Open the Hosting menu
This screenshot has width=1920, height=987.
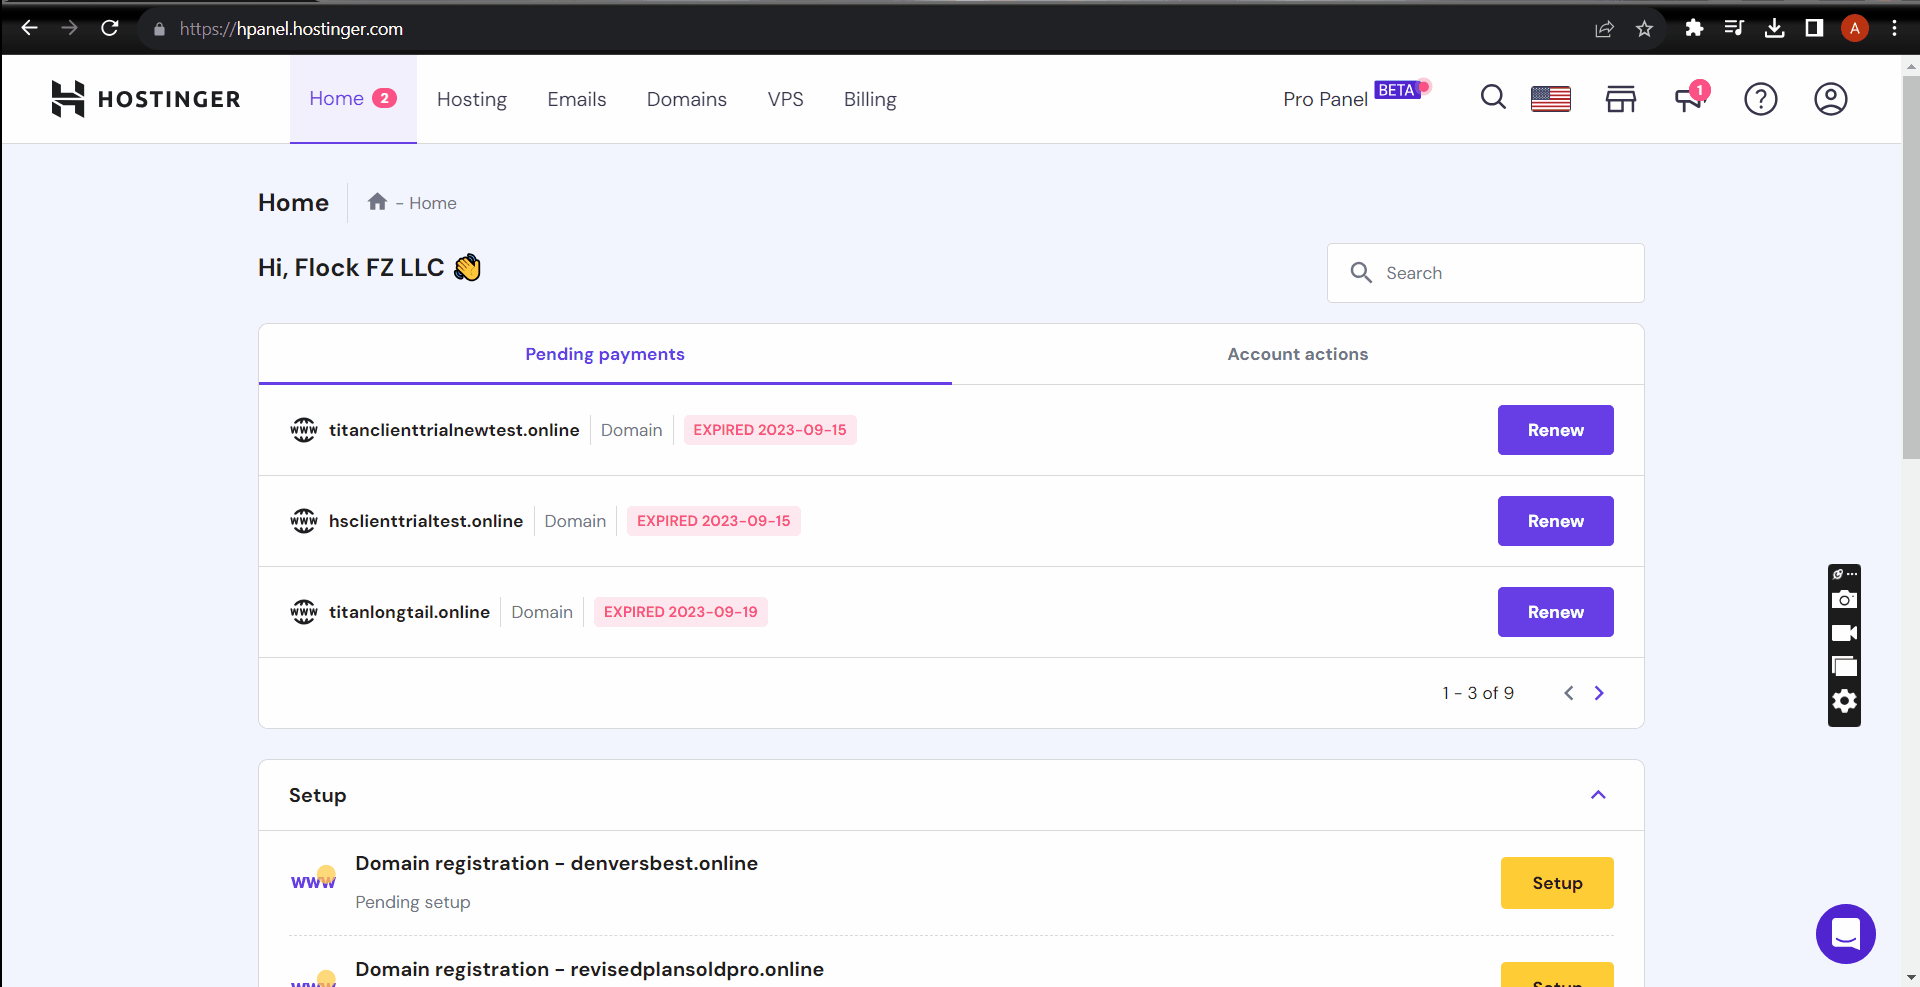(x=472, y=99)
